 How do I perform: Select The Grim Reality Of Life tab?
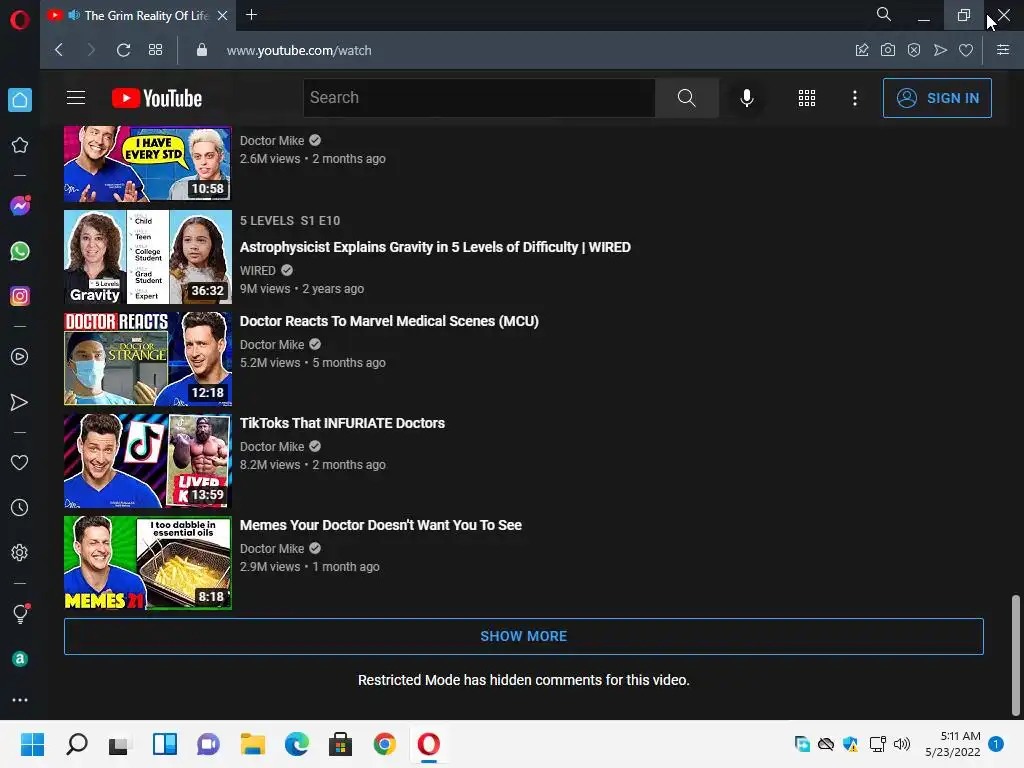point(138,15)
